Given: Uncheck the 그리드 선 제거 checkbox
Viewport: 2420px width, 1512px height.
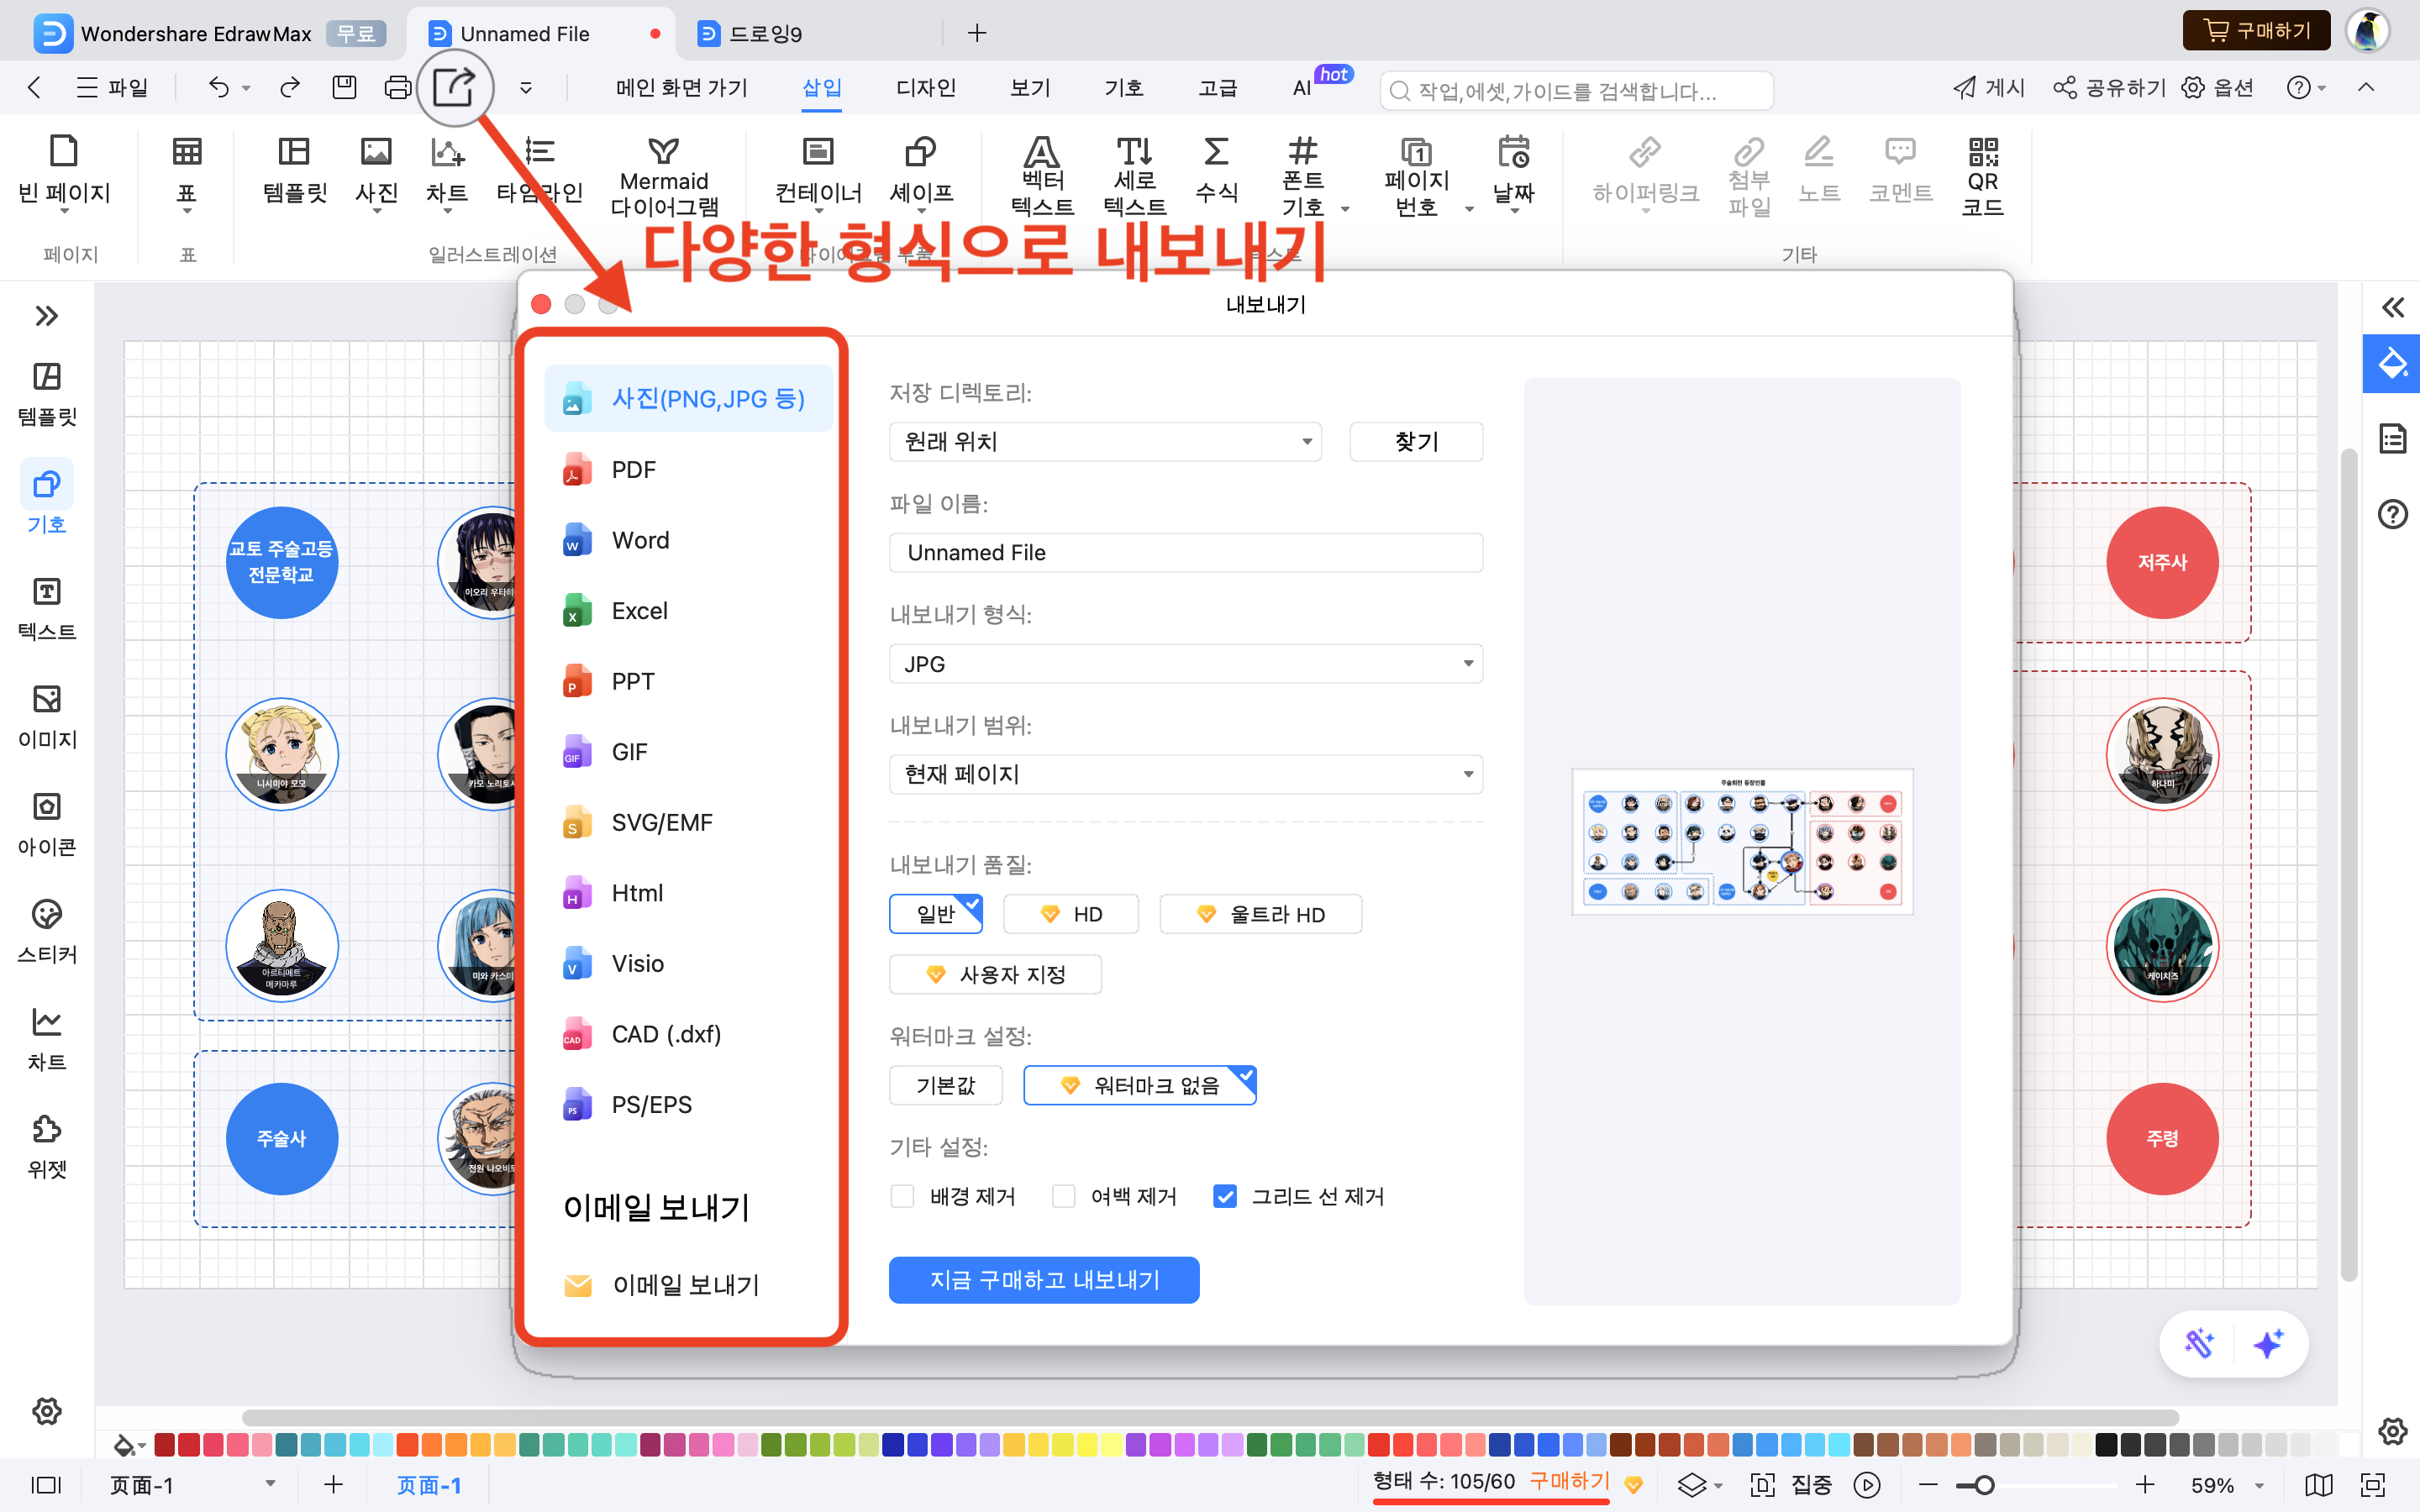Looking at the screenshot, I should [x=1225, y=1196].
